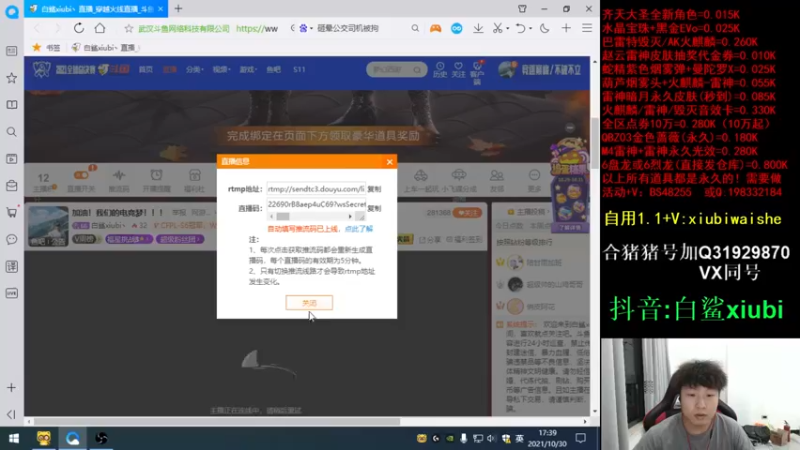Copy the 直播码 with 复制
Viewport: 800px width, 450px height.
click(x=374, y=208)
